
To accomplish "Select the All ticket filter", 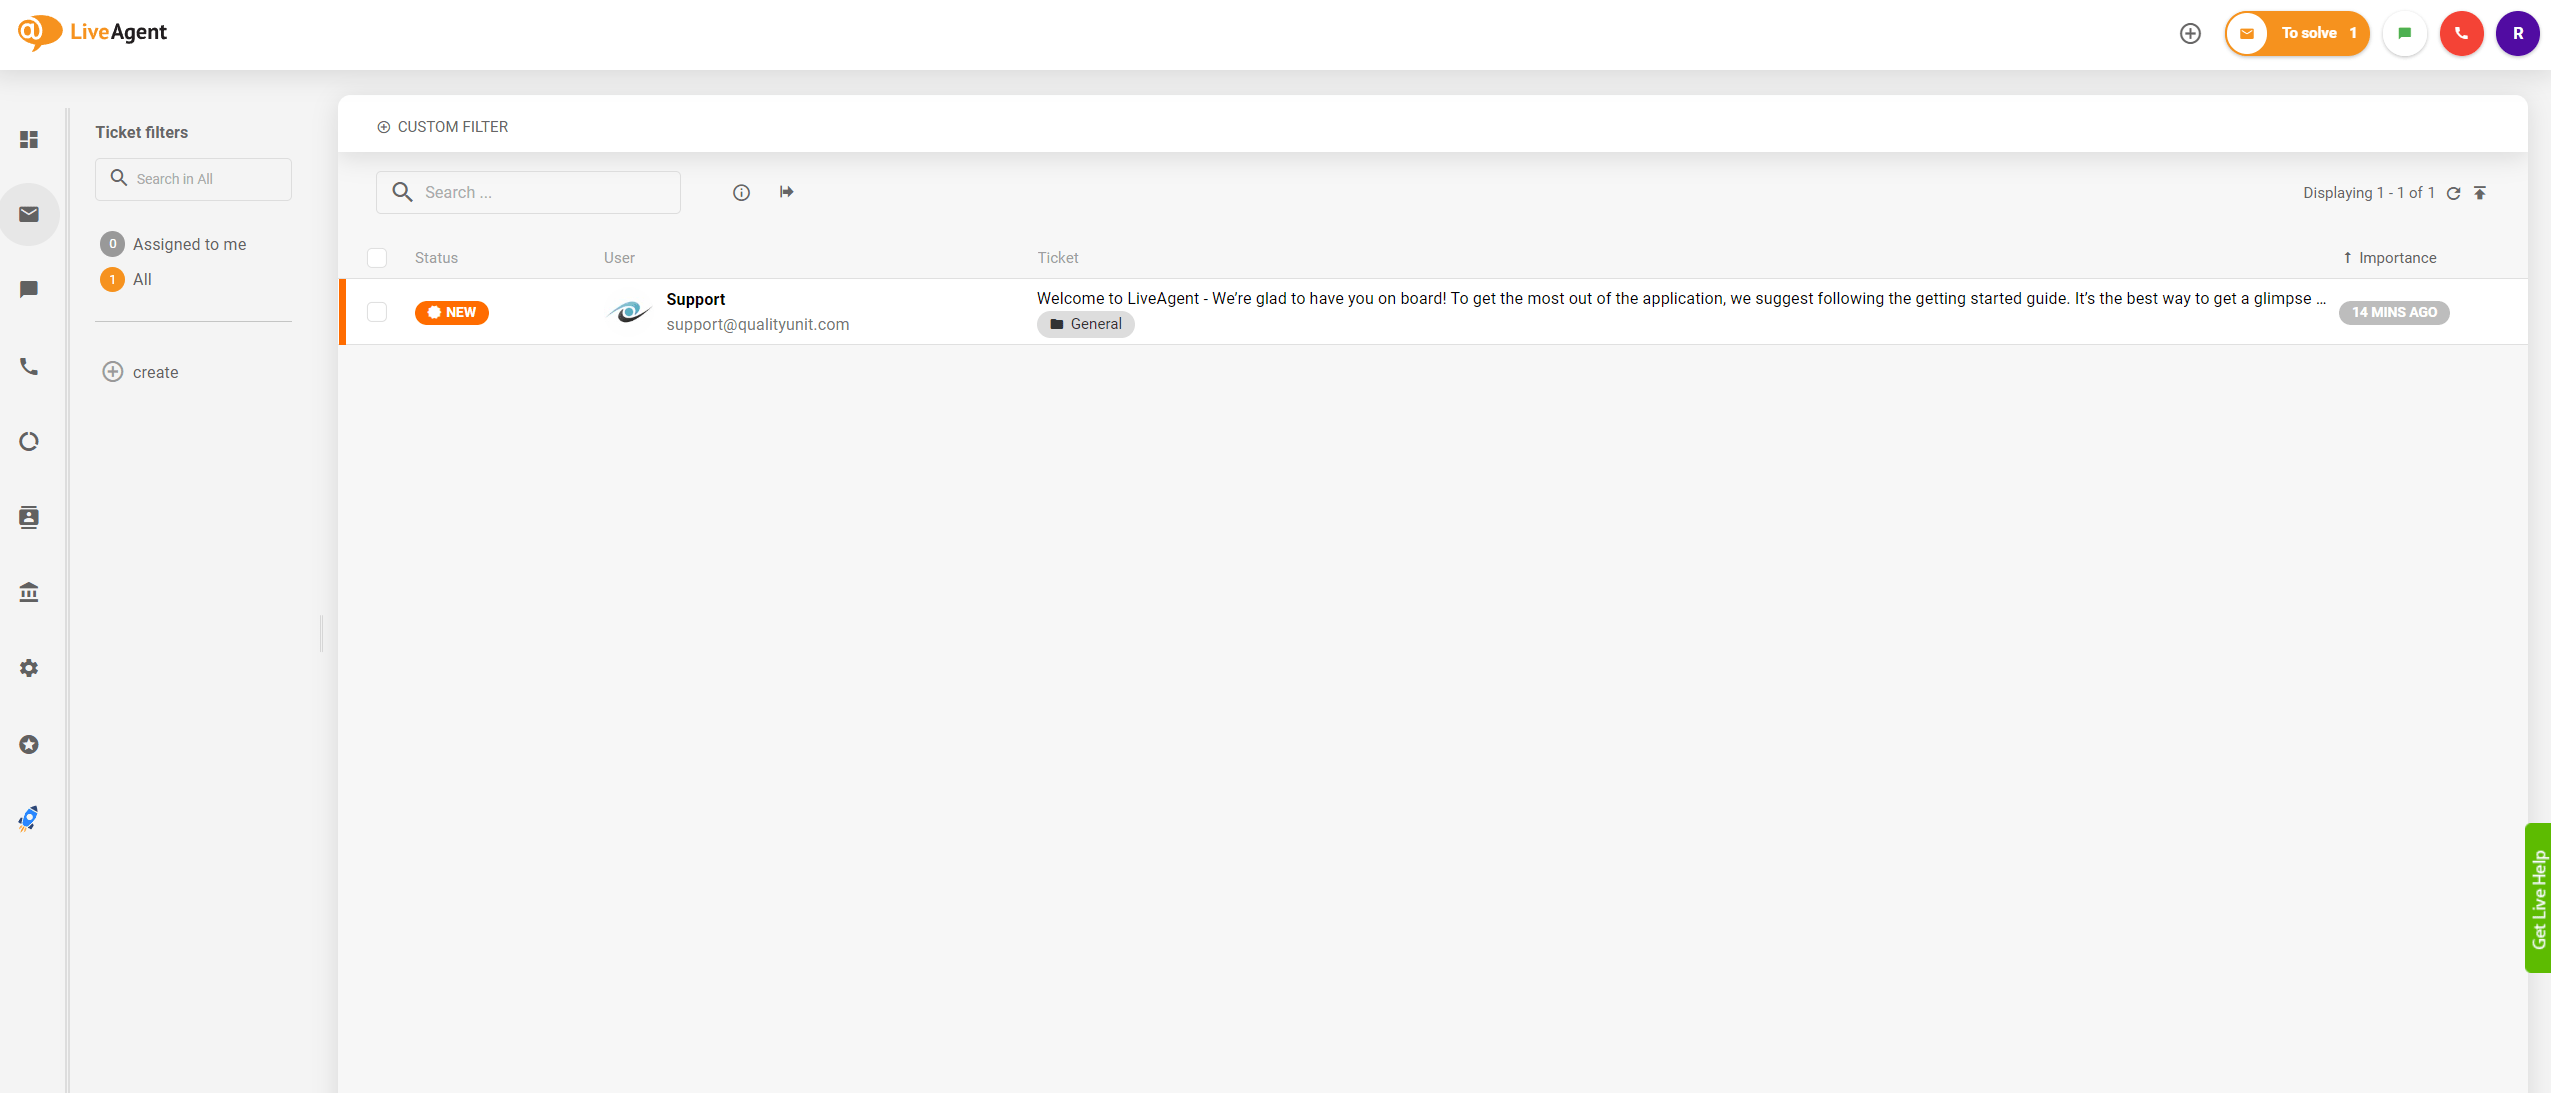I will 142,280.
